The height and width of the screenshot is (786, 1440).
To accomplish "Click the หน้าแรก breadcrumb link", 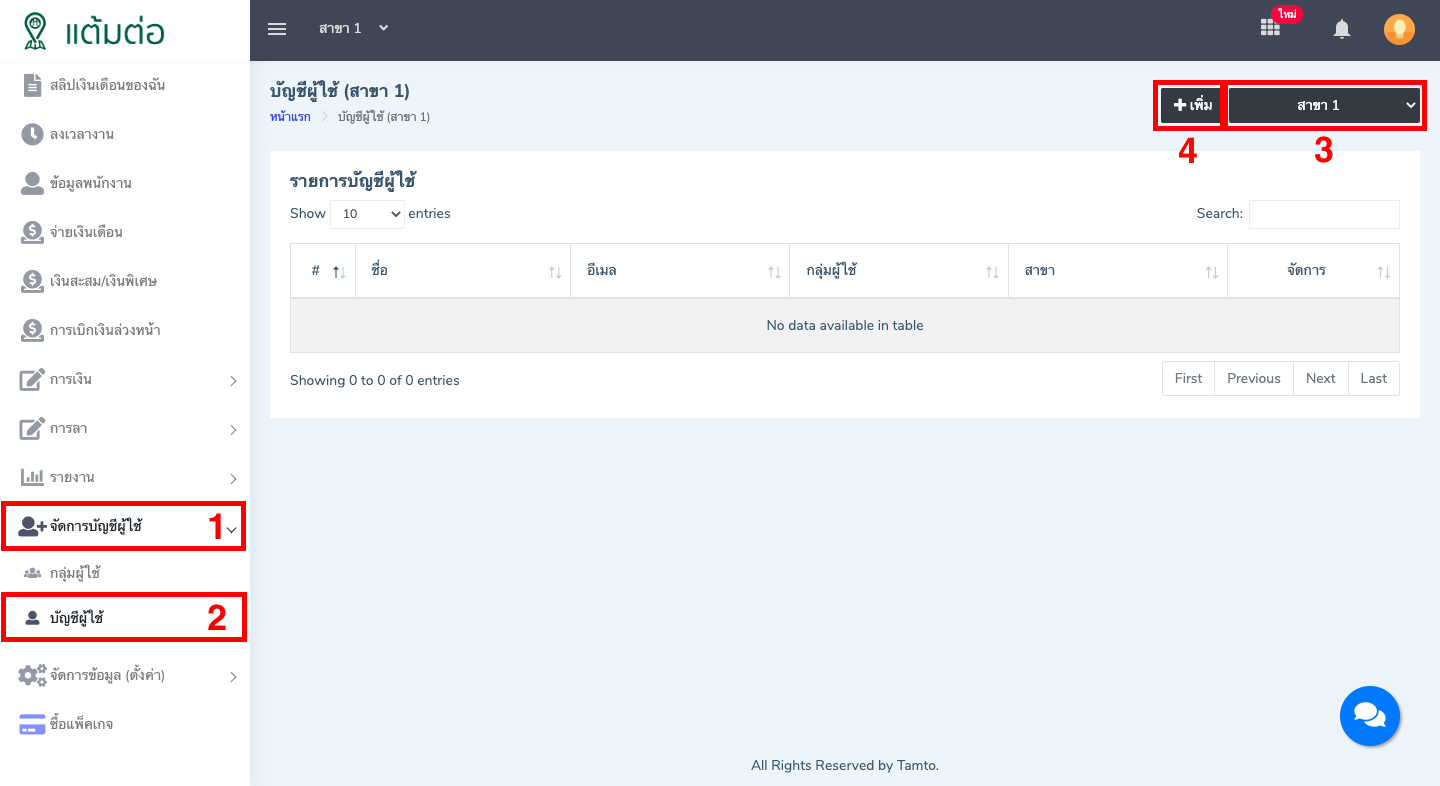I will tap(290, 117).
